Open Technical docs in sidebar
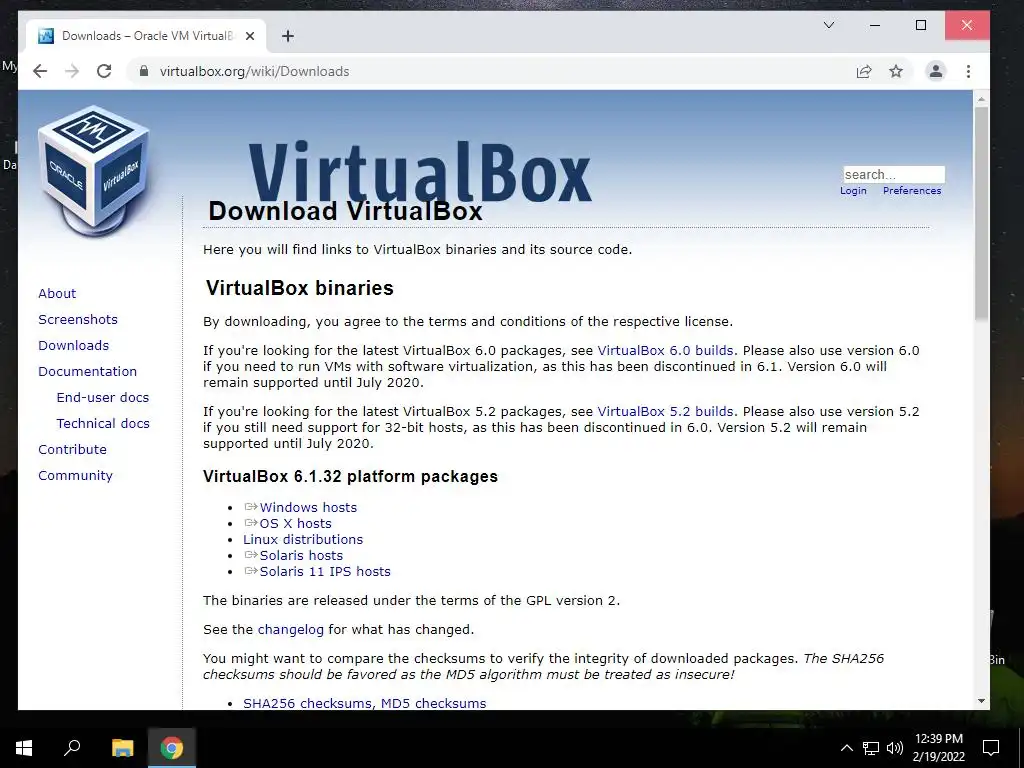 click(103, 424)
